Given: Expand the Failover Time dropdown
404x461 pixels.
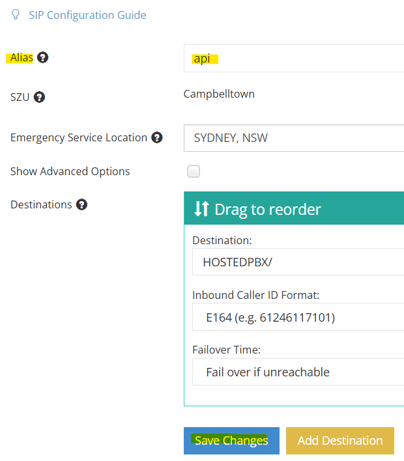Looking at the screenshot, I should pos(298,372).
